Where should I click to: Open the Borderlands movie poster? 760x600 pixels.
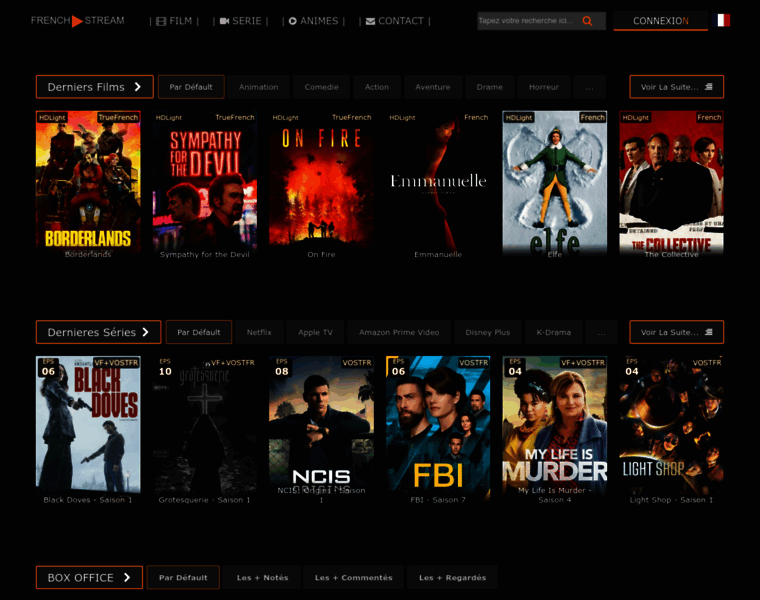(88, 182)
